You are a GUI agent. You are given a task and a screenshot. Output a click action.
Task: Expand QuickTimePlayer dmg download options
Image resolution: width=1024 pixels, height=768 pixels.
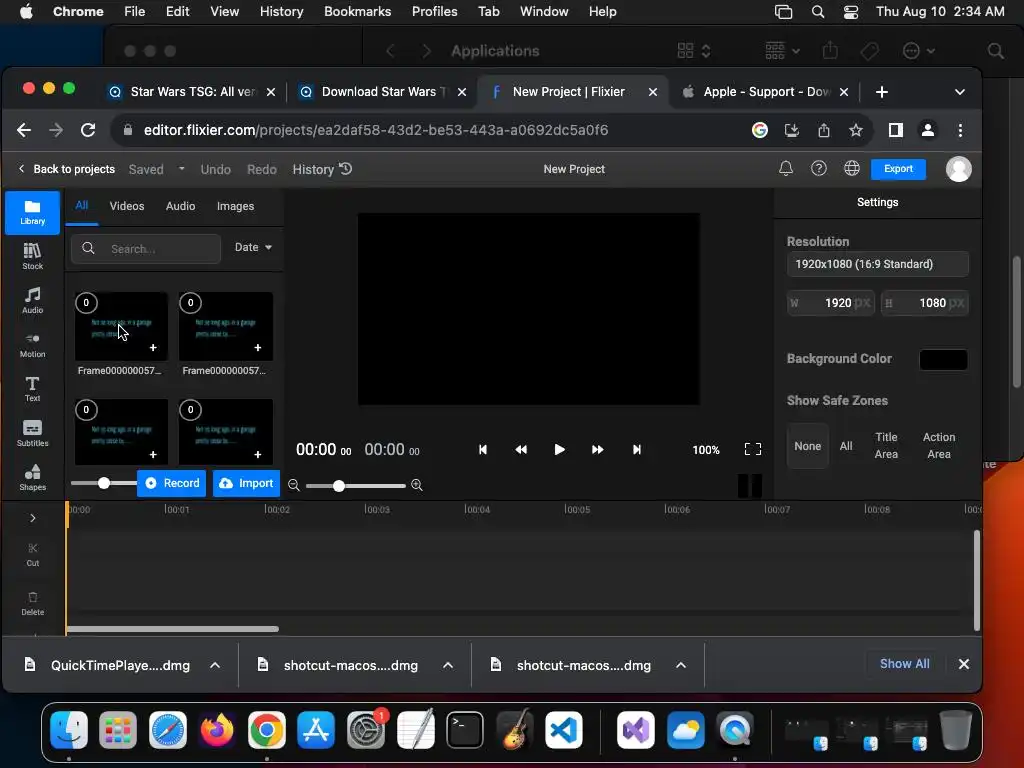click(215, 665)
